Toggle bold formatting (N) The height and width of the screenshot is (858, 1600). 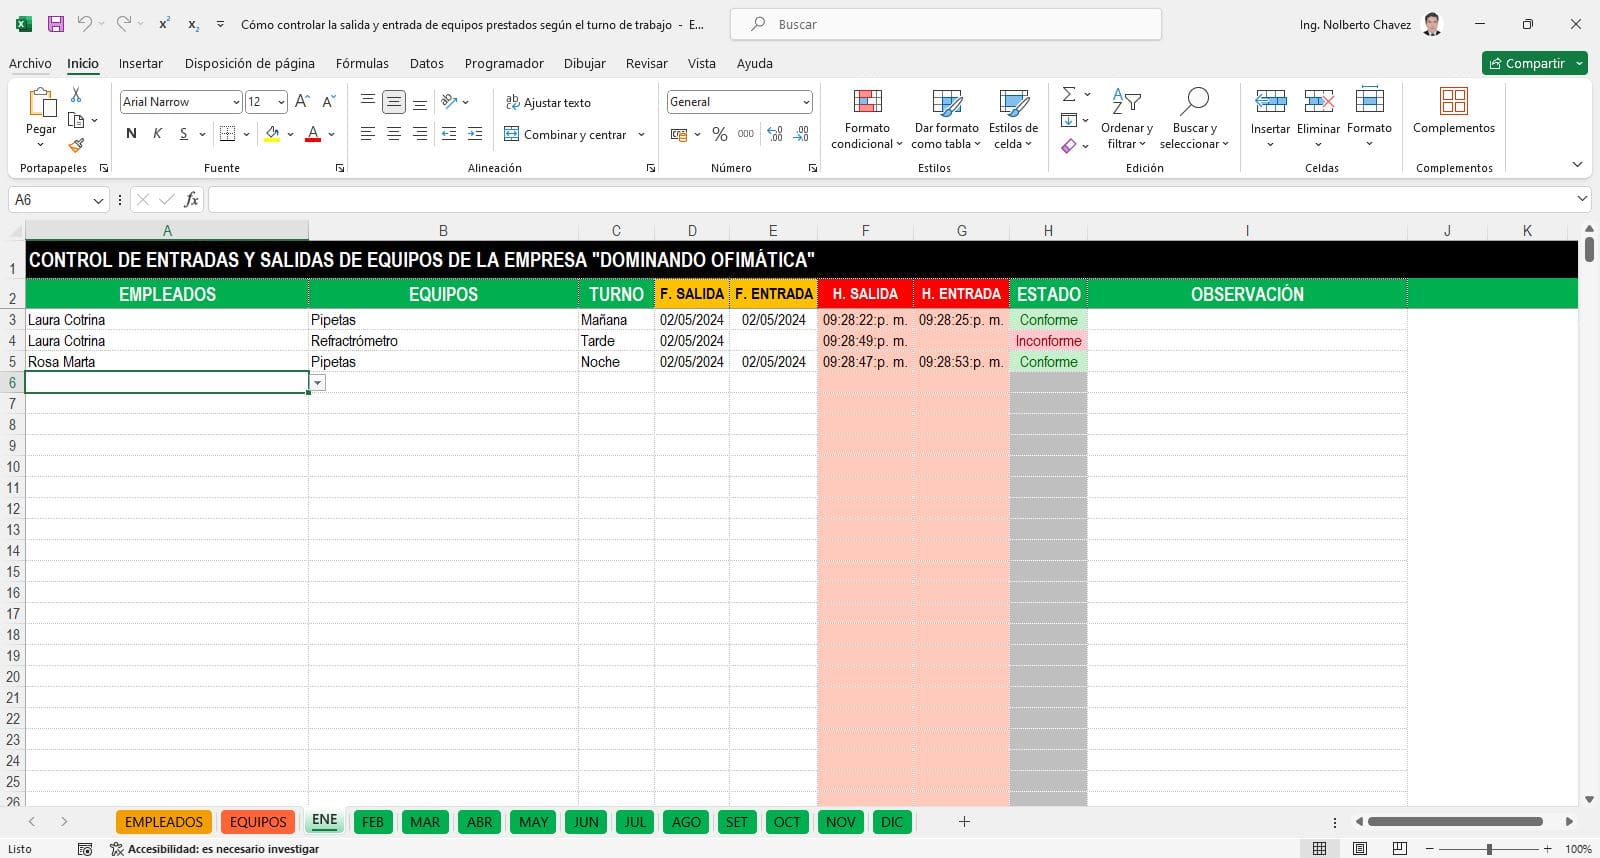(131, 134)
